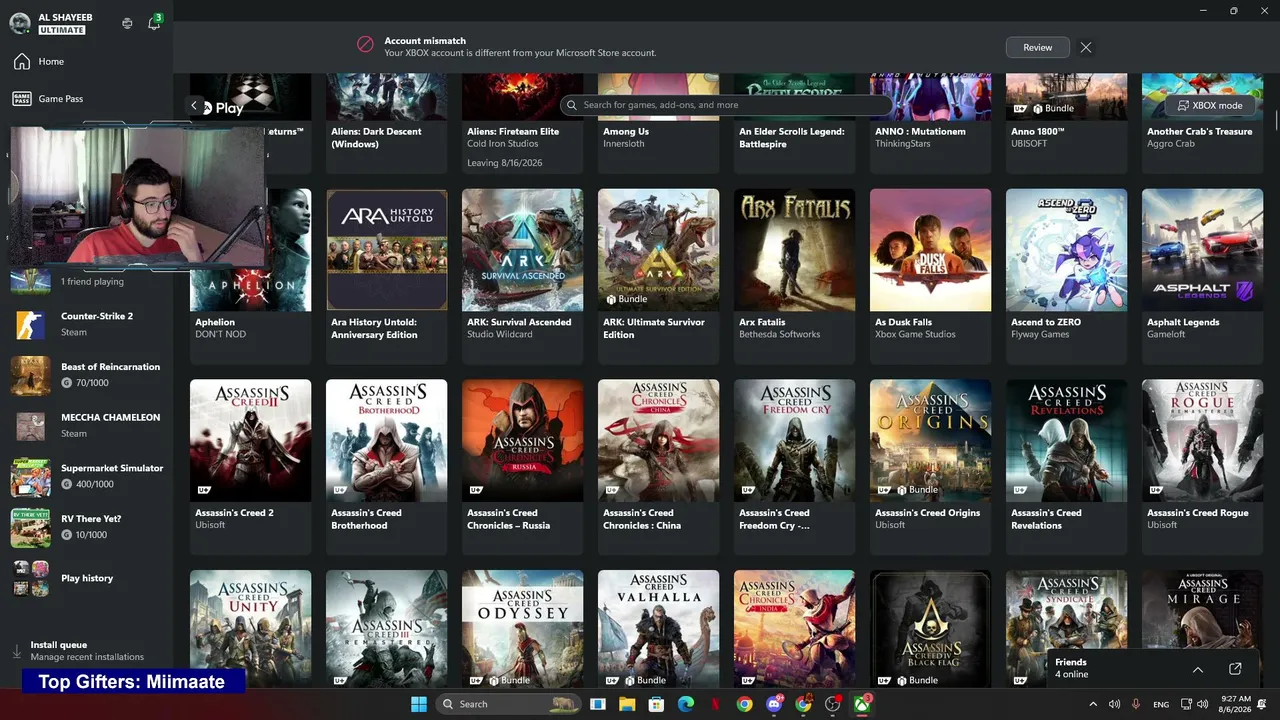Click the Anno 1800 title text
This screenshot has height=720, width=1280.
(x=1038, y=131)
